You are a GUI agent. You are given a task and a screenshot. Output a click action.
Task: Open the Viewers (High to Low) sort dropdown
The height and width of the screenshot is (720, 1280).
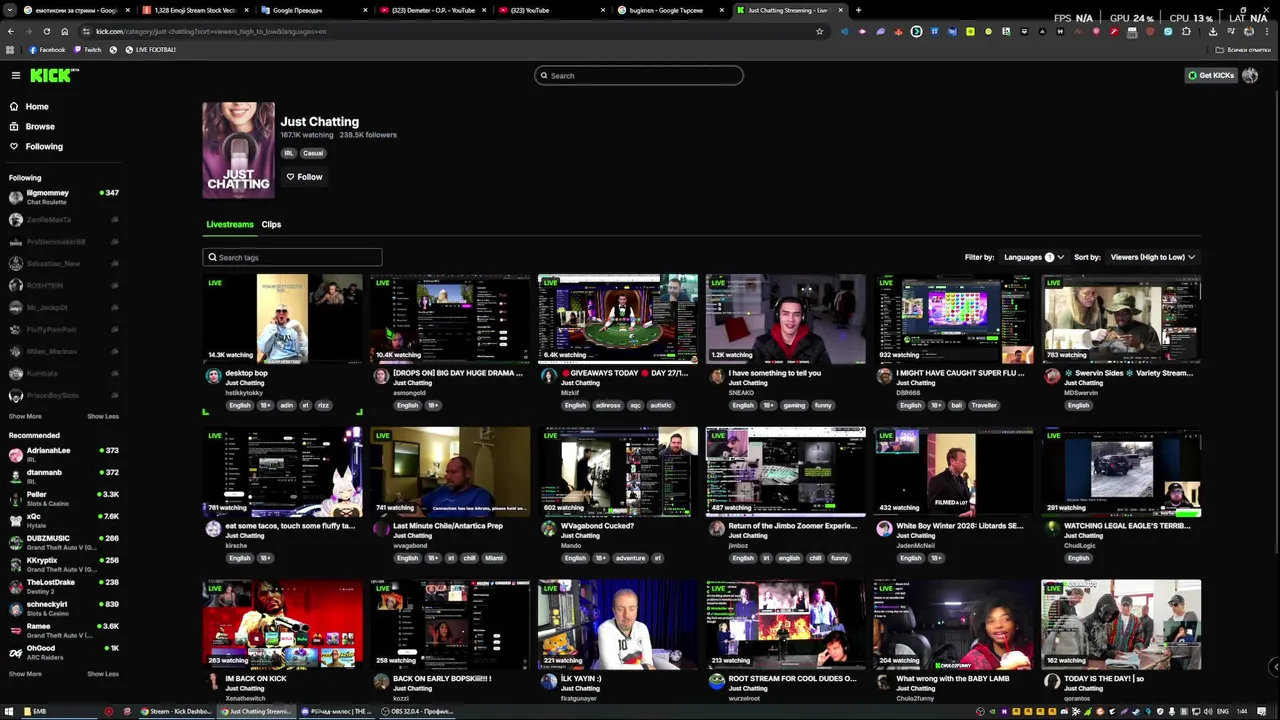point(1152,257)
